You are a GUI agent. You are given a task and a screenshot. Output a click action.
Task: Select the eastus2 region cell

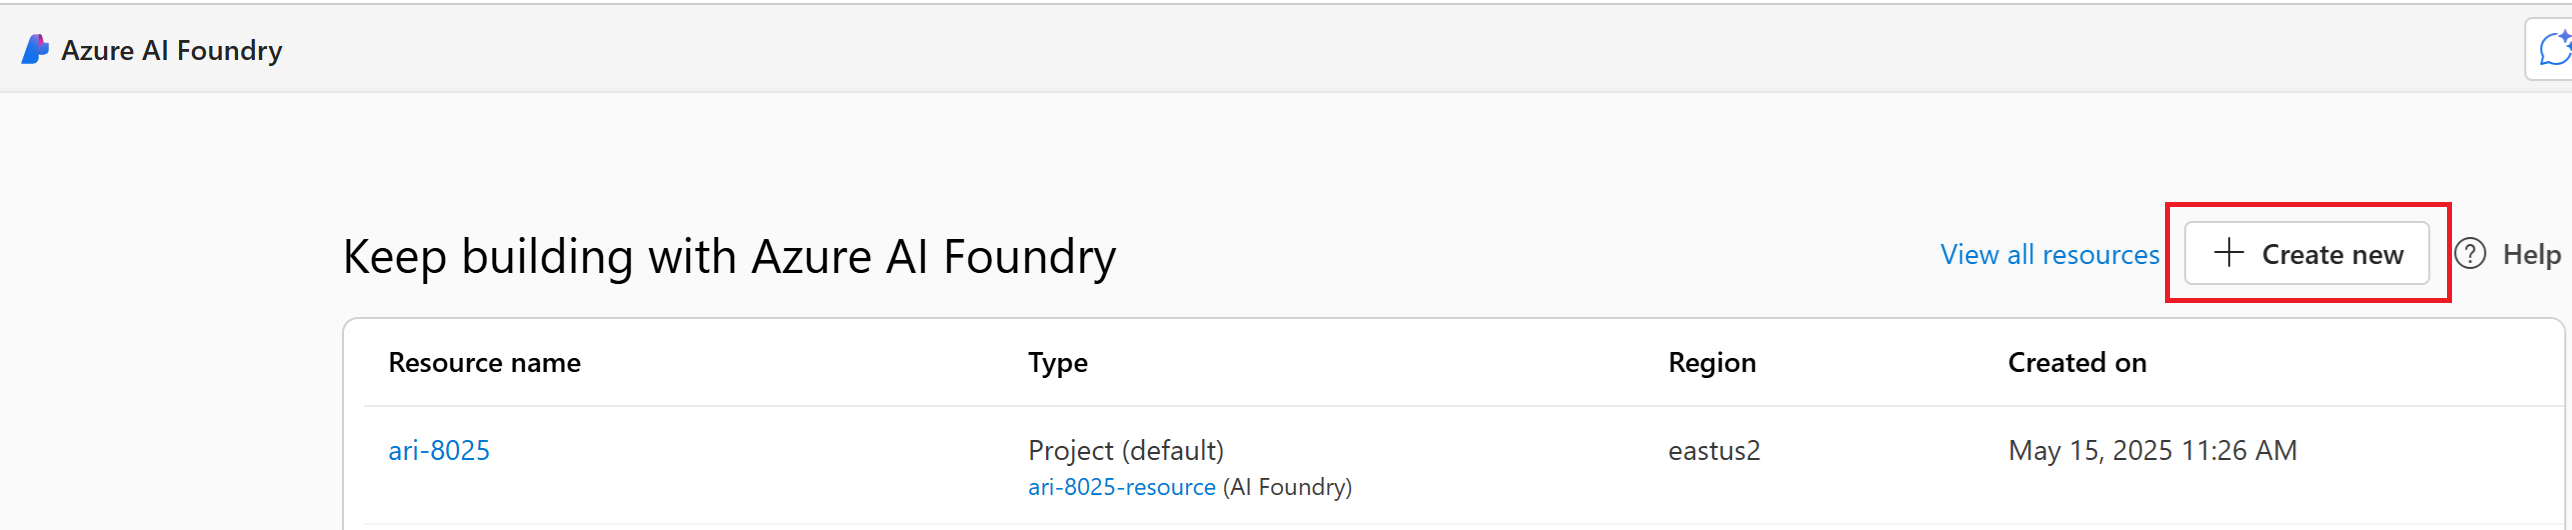pyautogui.click(x=1713, y=450)
